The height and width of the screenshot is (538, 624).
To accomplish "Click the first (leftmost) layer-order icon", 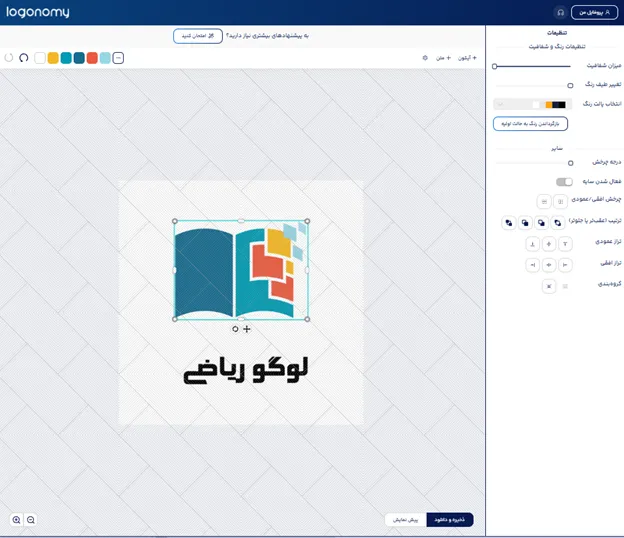I will point(509,223).
